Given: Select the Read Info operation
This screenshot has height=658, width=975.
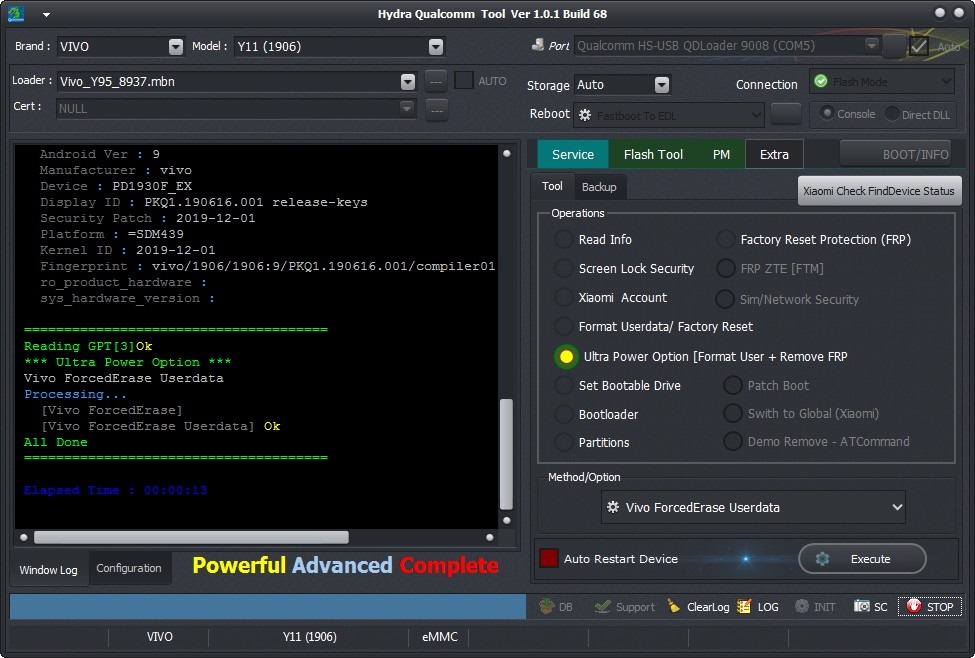Looking at the screenshot, I should click(564, 239).
